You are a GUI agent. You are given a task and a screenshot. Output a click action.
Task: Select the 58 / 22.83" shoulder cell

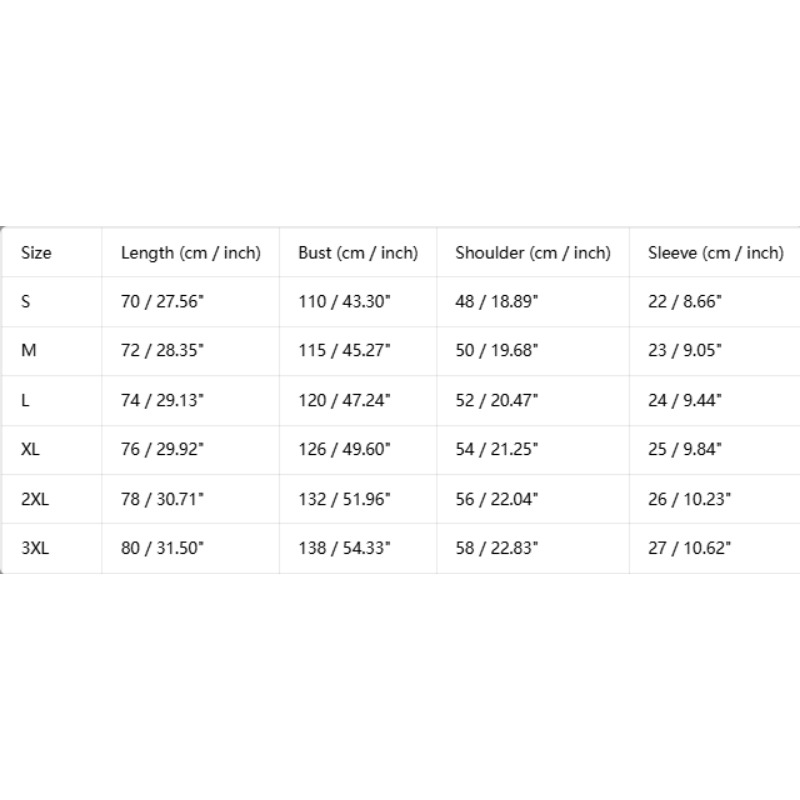496,548
